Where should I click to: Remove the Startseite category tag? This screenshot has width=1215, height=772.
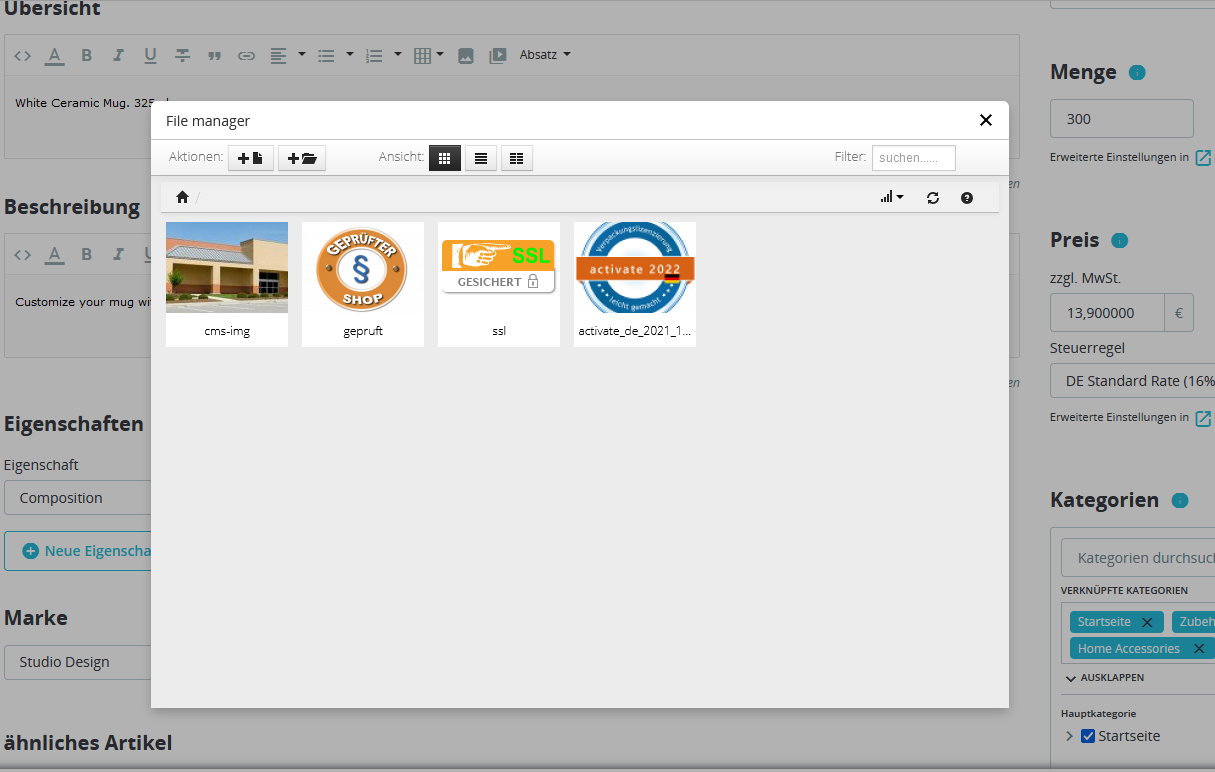click(1147, 622)
